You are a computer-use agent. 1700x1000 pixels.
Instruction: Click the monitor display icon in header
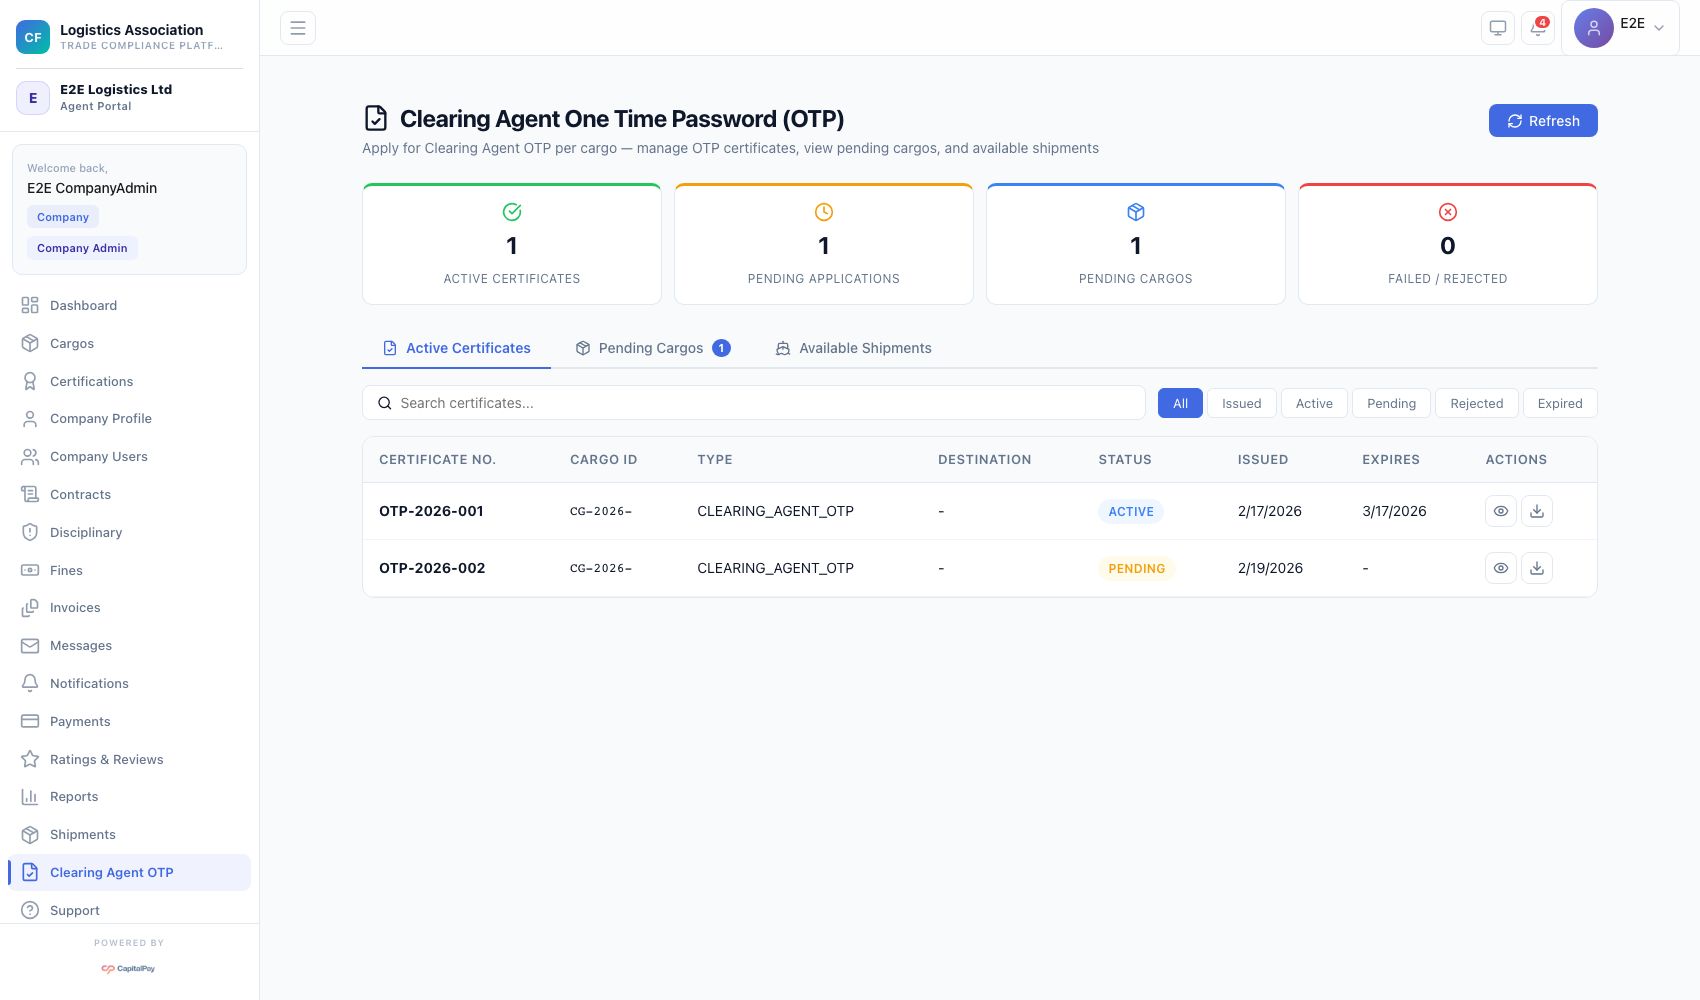[1498, 28]
